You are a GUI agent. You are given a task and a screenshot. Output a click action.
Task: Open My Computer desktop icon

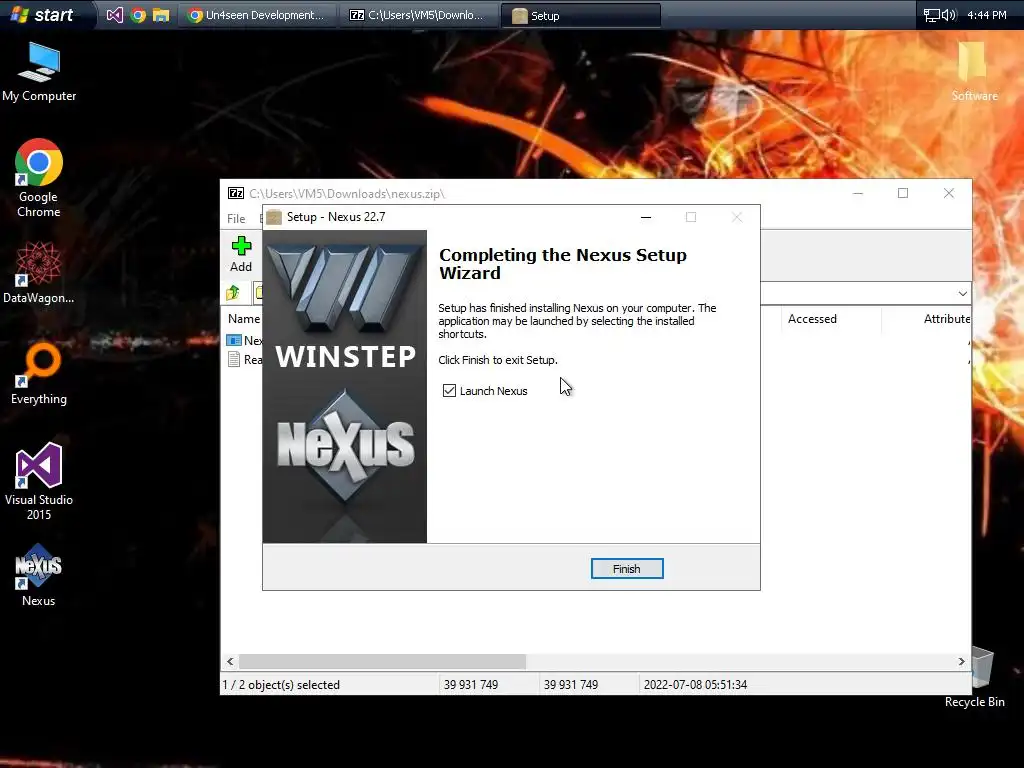point(39,72)
